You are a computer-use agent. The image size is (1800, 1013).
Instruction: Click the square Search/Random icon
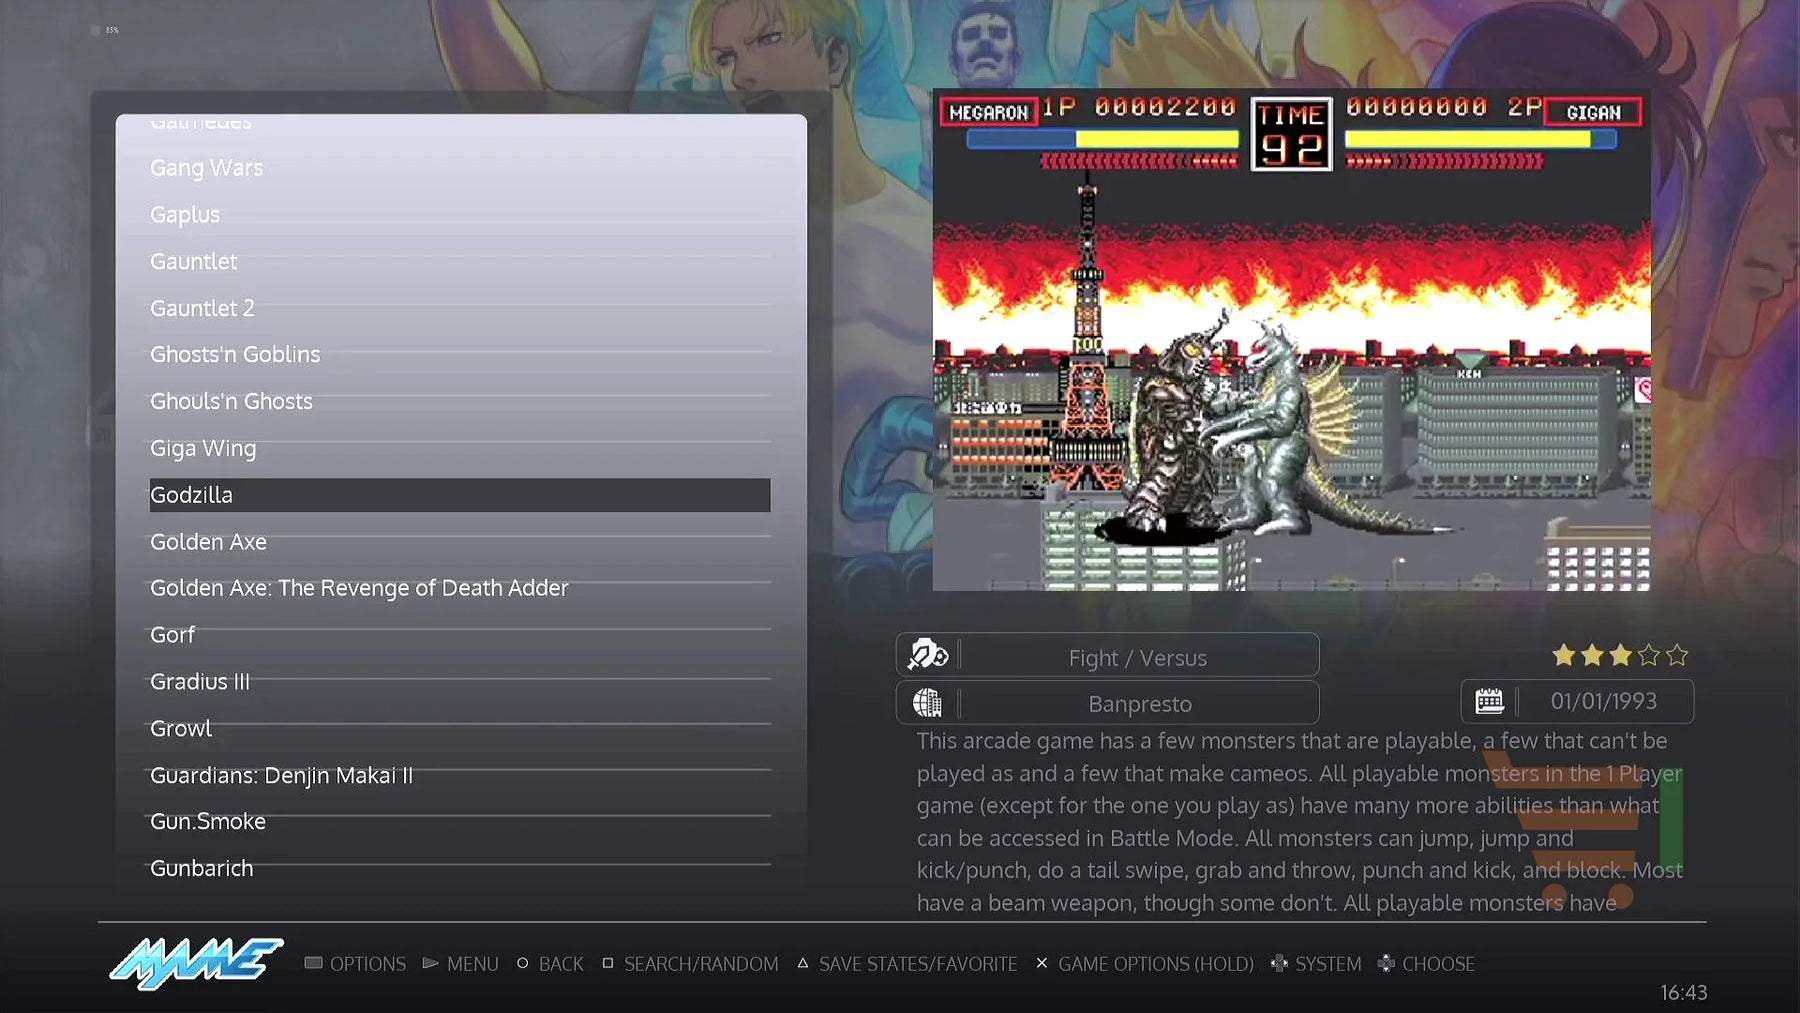[607, 963]
